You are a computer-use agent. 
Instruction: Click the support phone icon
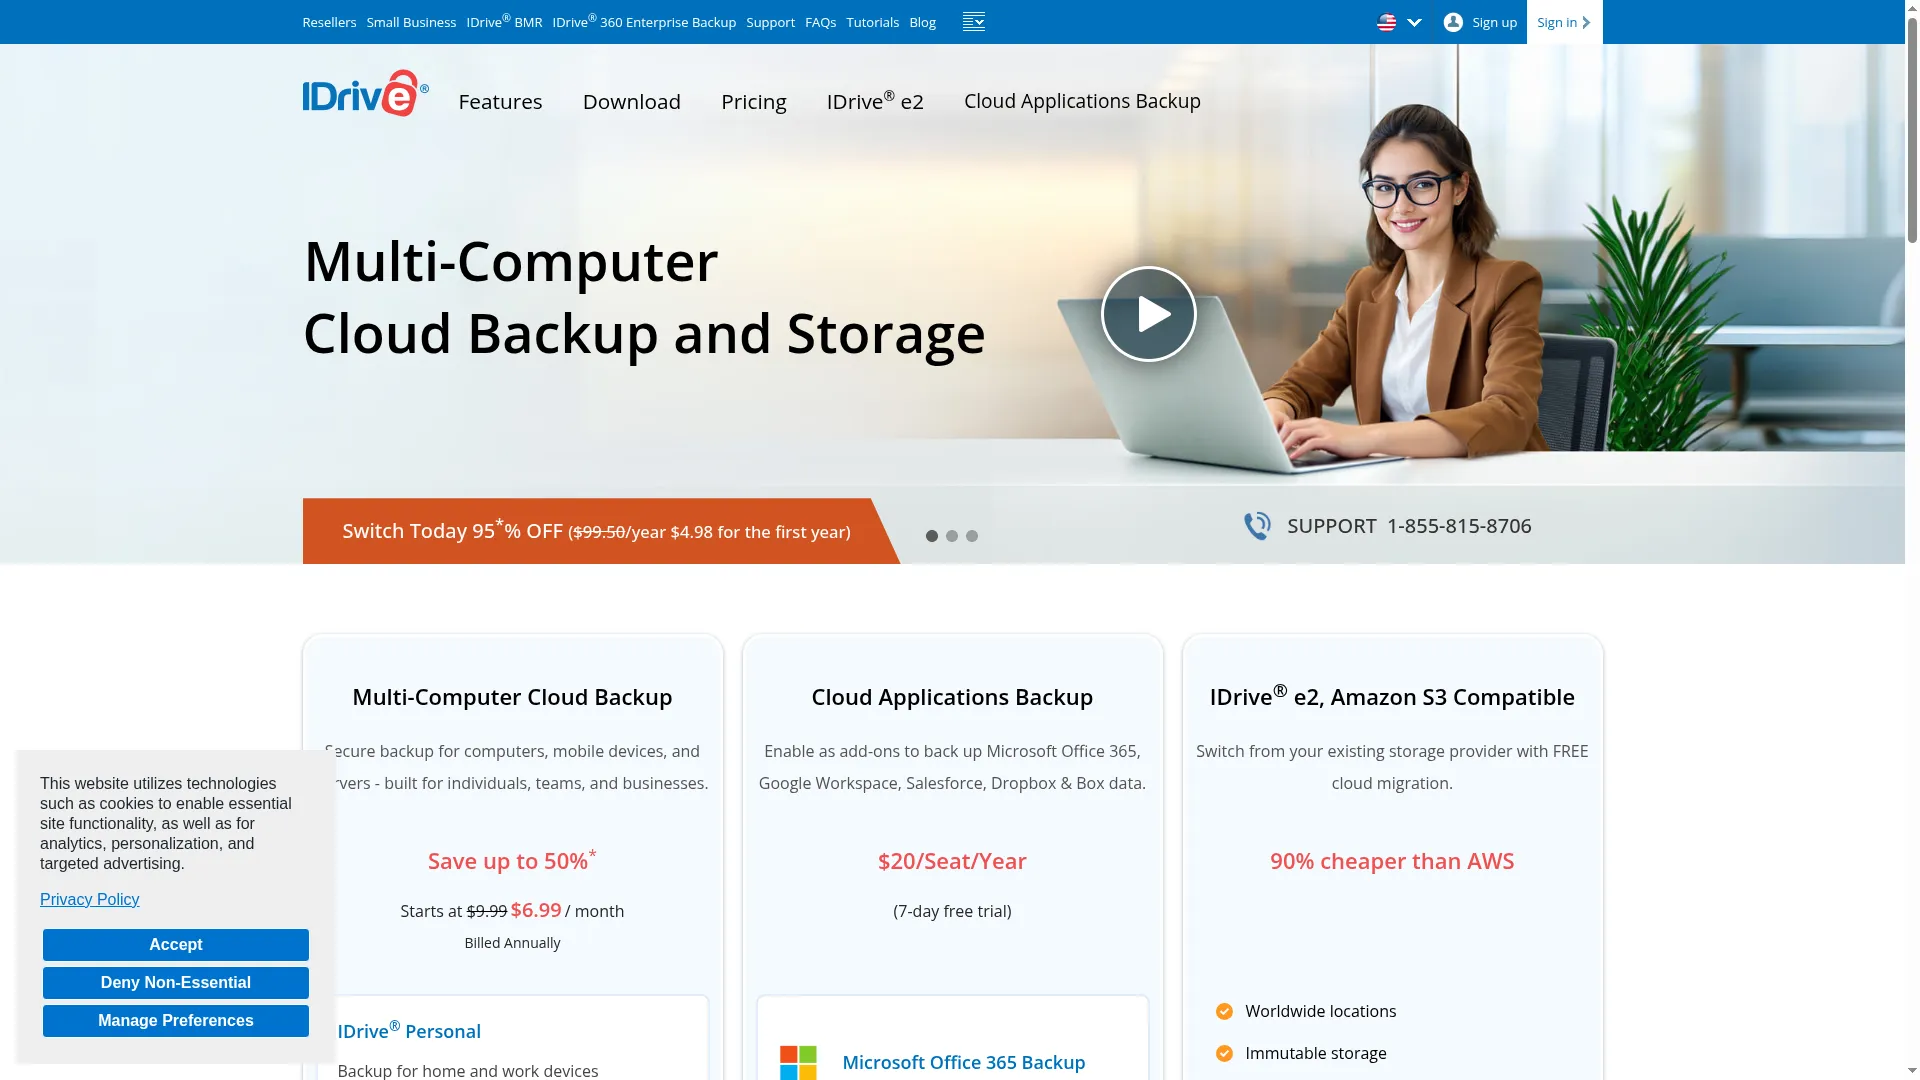pyautogui.click(x=1257, y=526)
